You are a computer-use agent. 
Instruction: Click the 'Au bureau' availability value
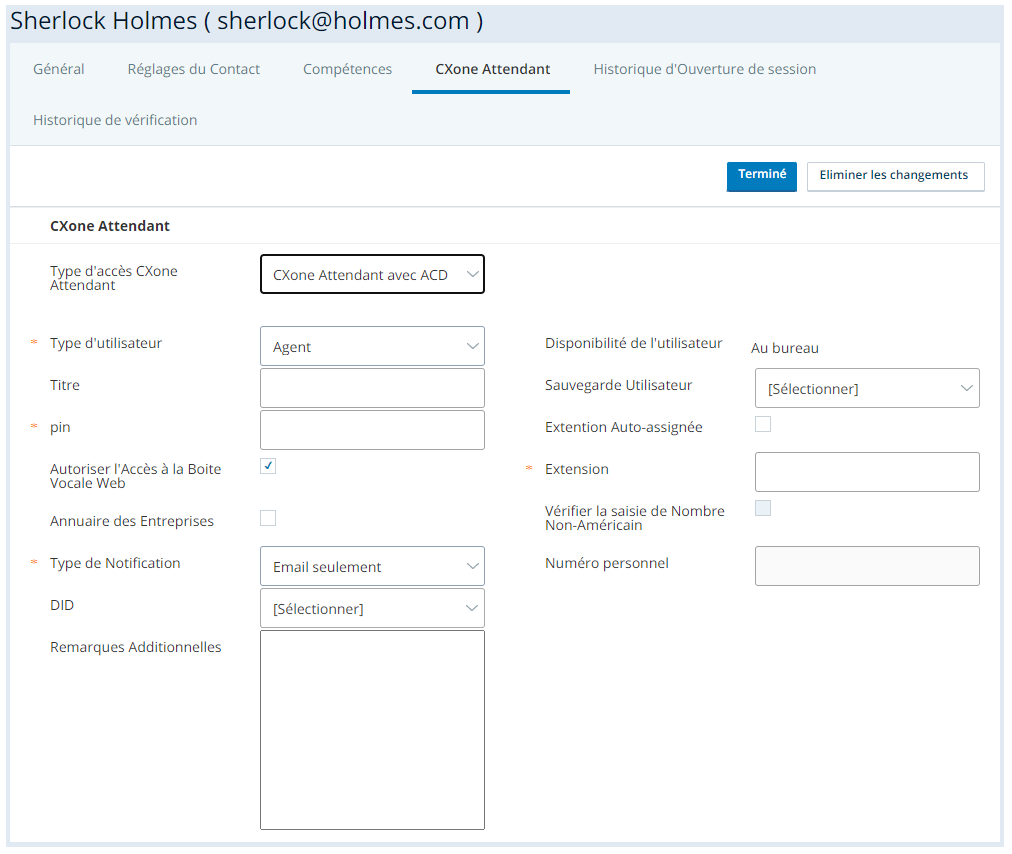[785, 349]
